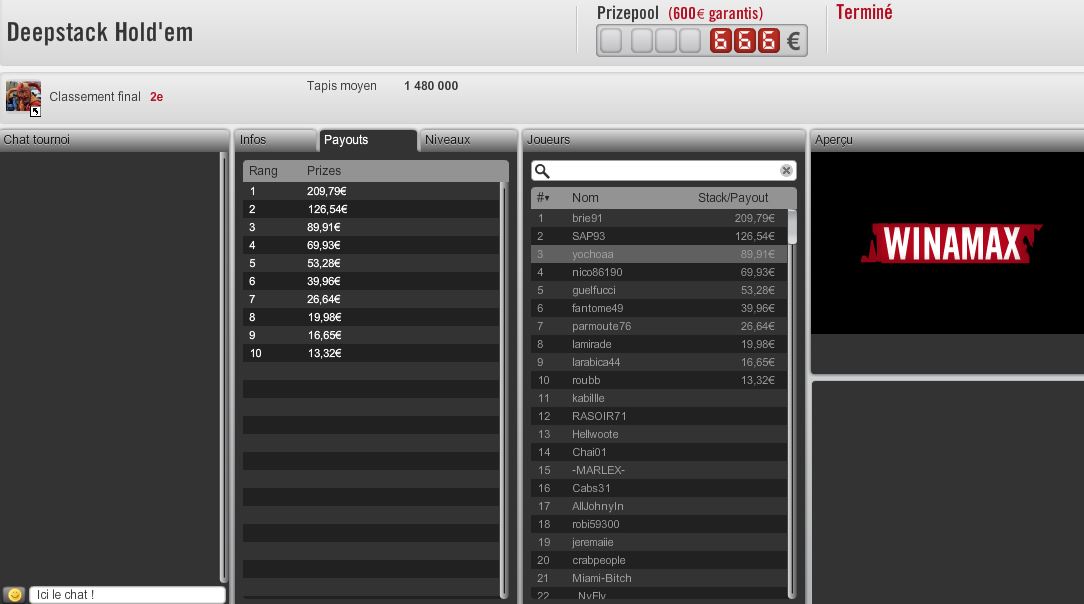Screen dimensions: 1084x604
Task: Click the 19,98€ prize in Payouts table
Action: pyautogui.click(x=324, y=317)
